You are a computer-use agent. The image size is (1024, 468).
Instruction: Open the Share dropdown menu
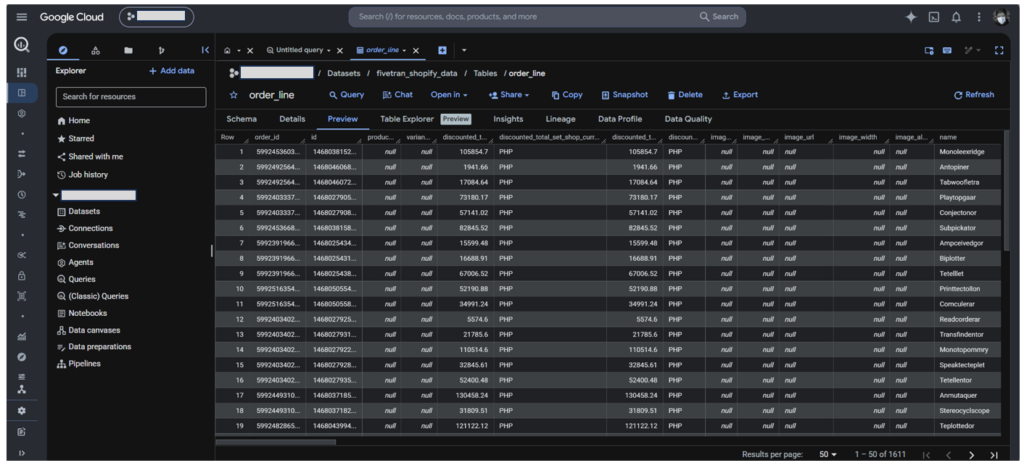(x=509, y=95)
